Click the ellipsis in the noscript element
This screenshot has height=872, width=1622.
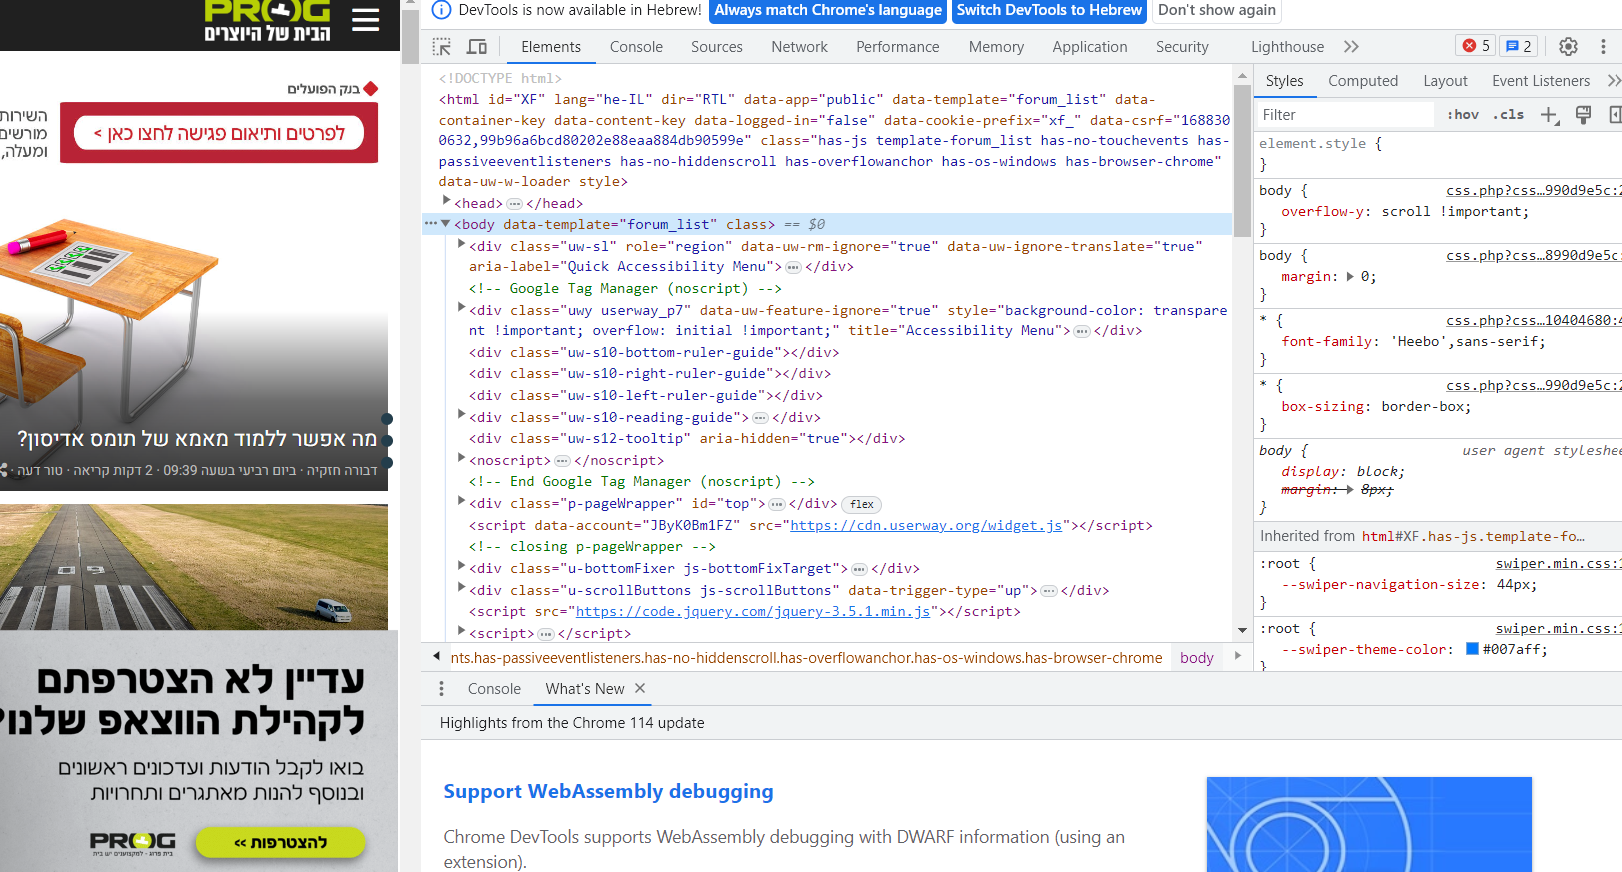(563, 461)
